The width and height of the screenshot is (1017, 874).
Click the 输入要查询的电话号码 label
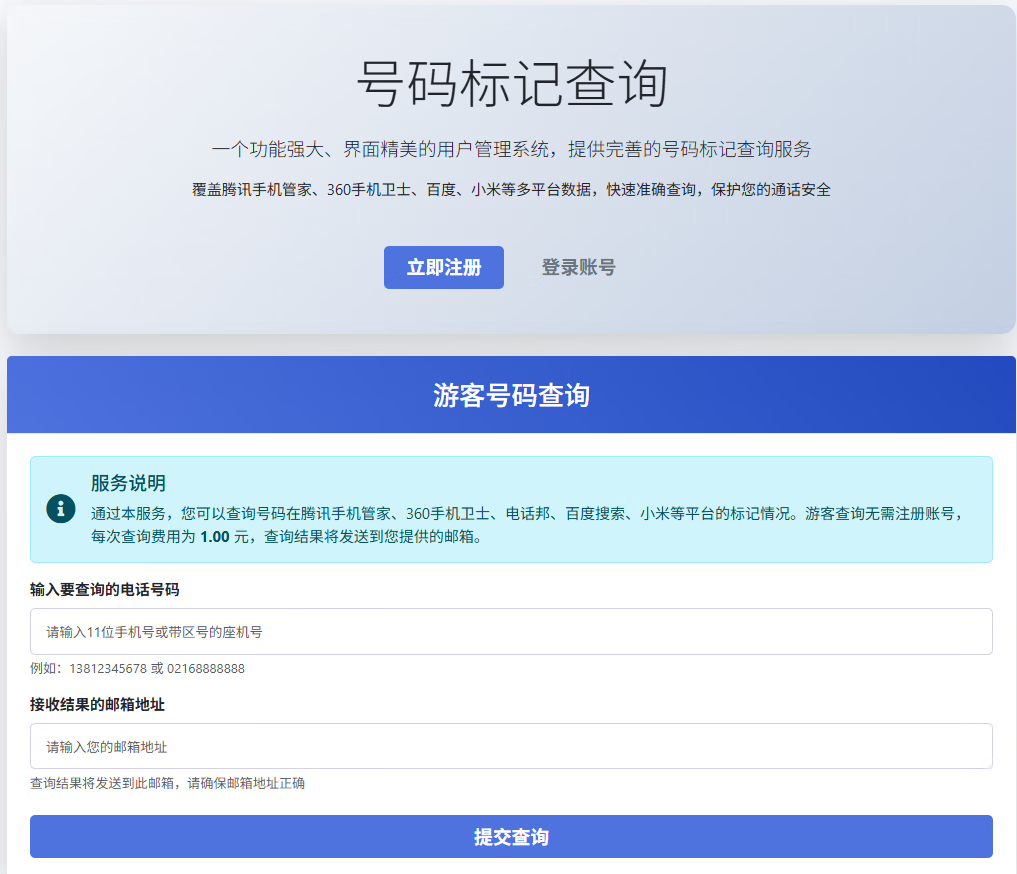(105, 589)
